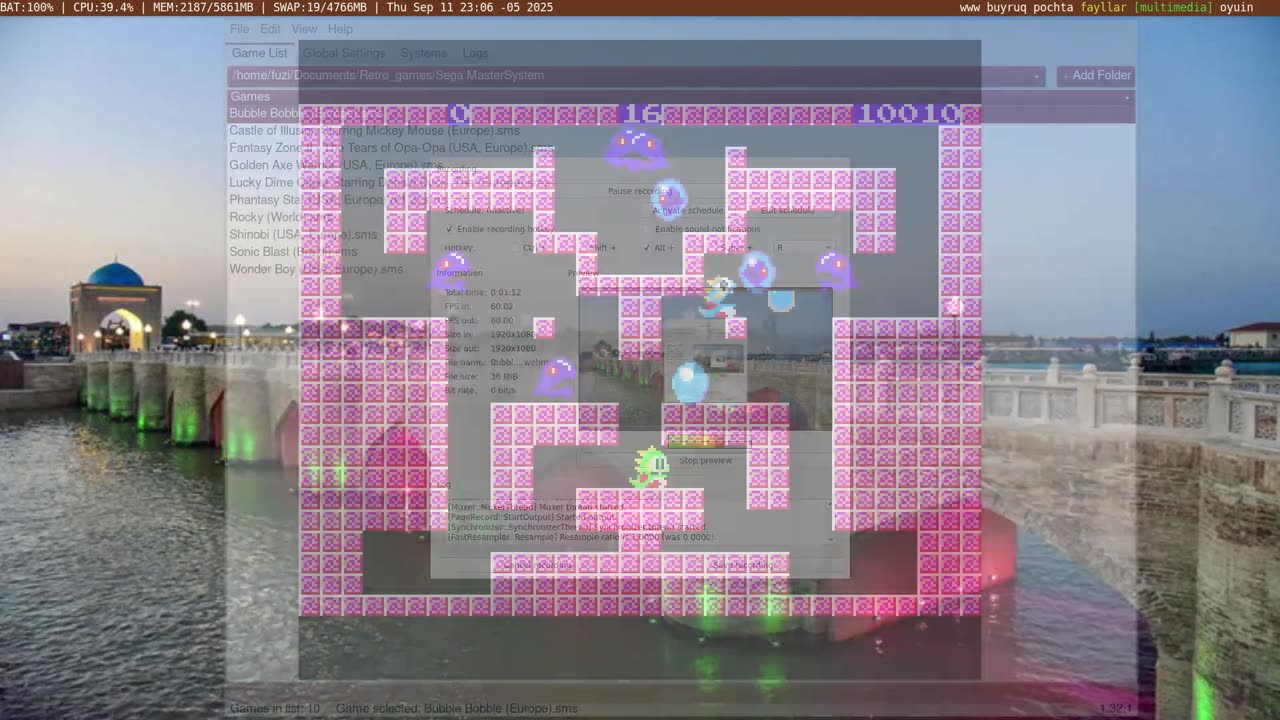The height and width of the screenshot is (720, 1280).
Task: Click the Stop preview button
Action: click(706, 460)
